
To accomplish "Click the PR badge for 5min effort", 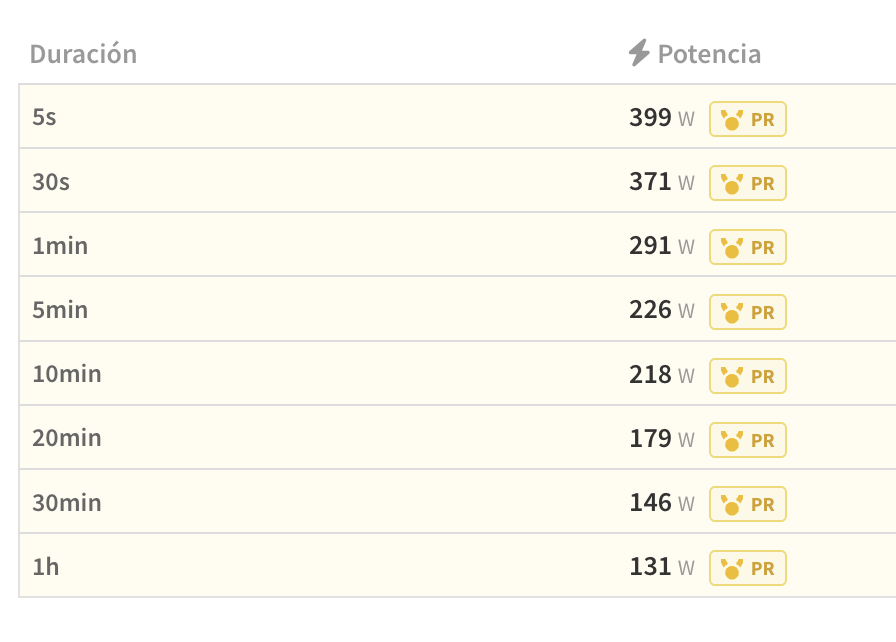I will click(x=748, y=312).
